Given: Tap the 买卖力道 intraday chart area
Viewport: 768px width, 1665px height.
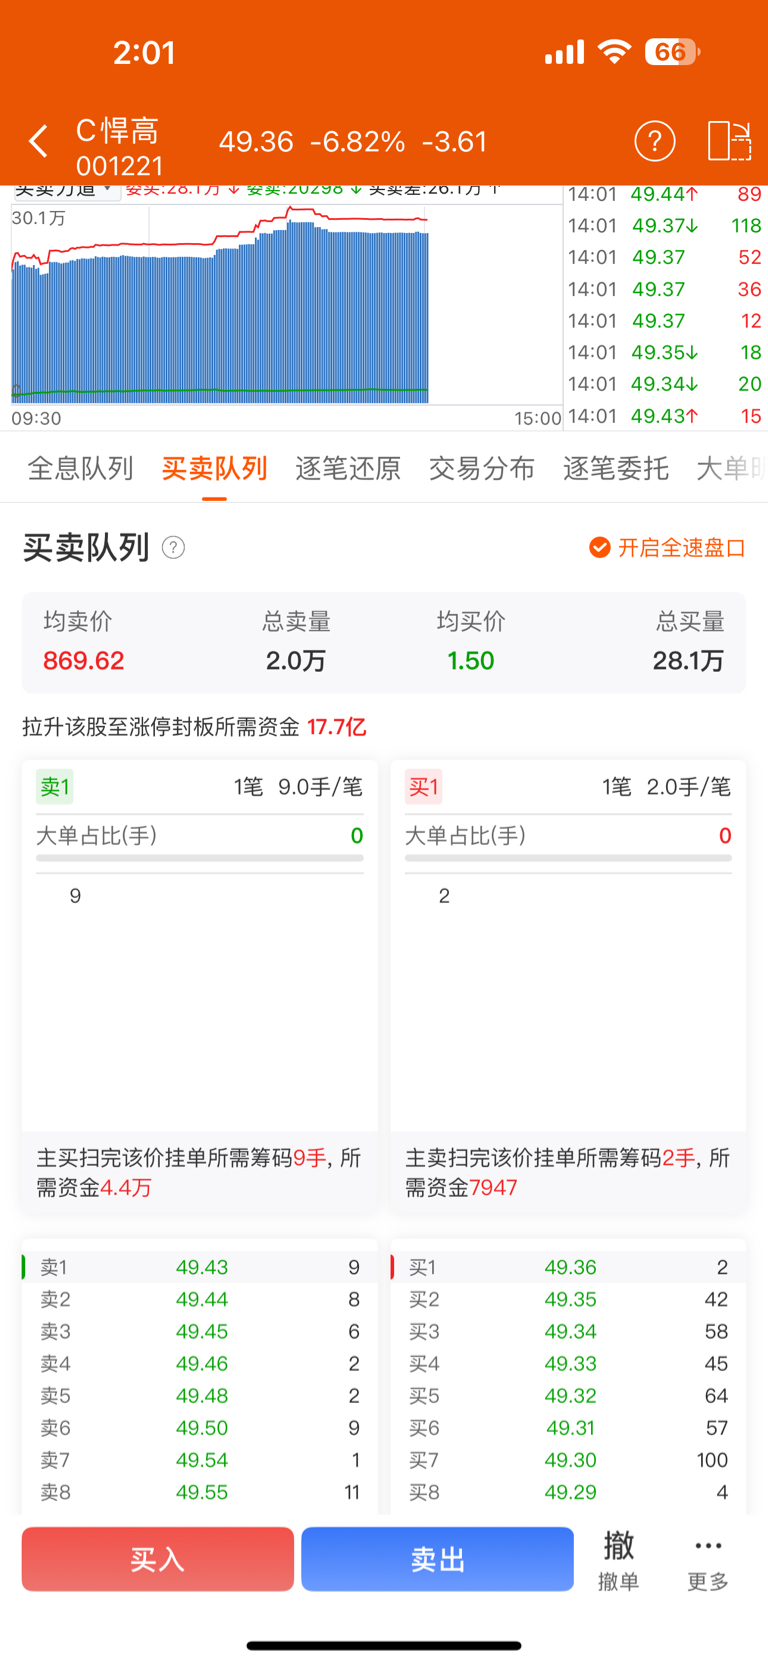Looking at the screenshot, I should point(287,305).
